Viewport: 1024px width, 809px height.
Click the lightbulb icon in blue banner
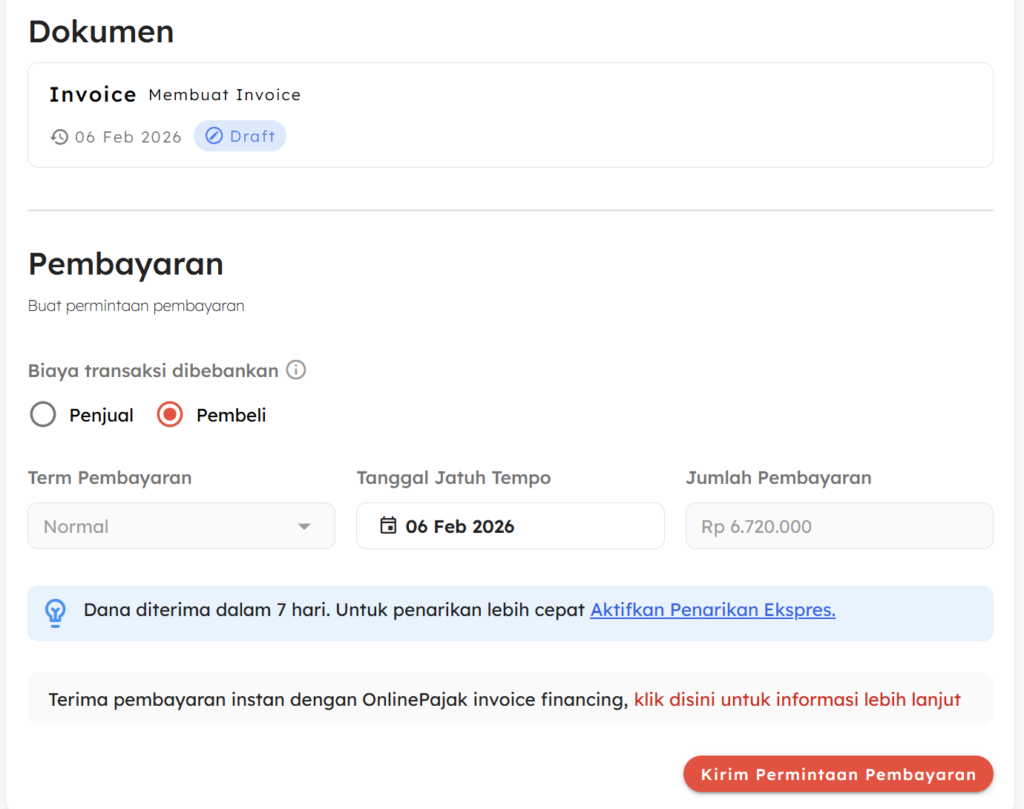(x=56, y=612)
